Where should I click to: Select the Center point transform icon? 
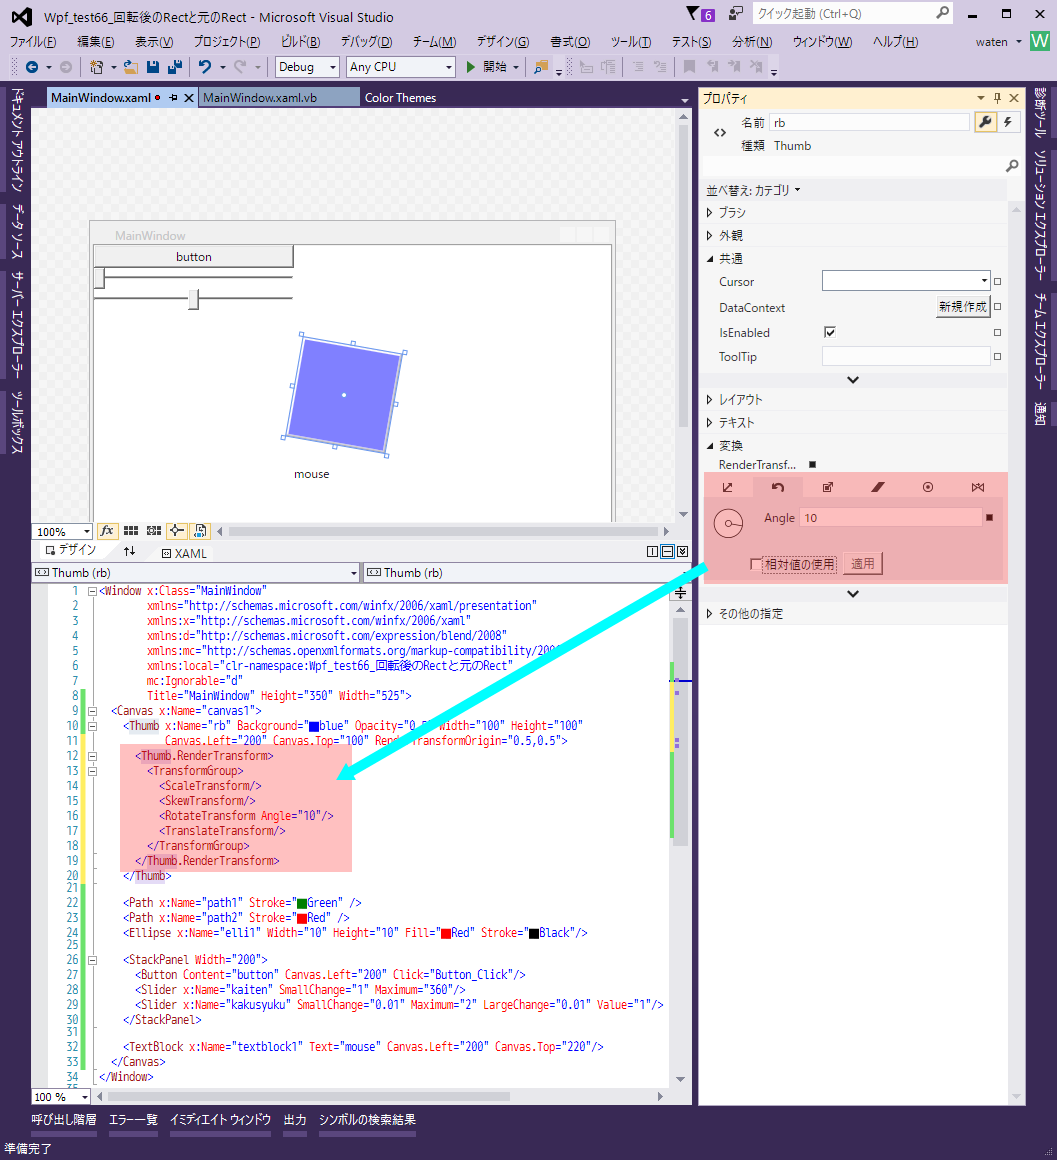928,486
